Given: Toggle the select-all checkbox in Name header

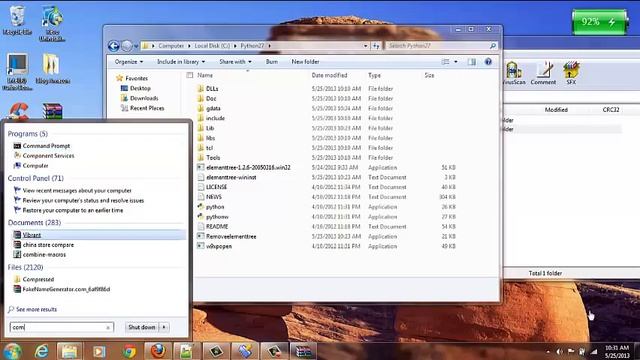Looking at the screenshot, I should [189, 75].
